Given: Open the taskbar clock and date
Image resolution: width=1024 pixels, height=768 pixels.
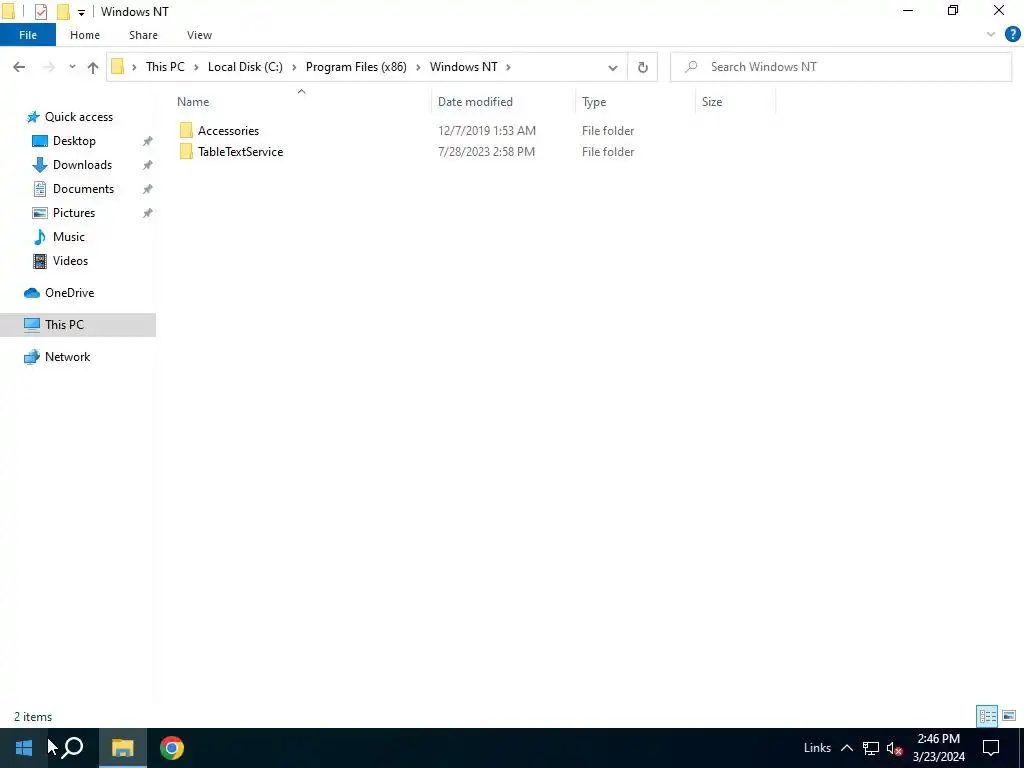Looking at the screenshot, I should (938, 748).
